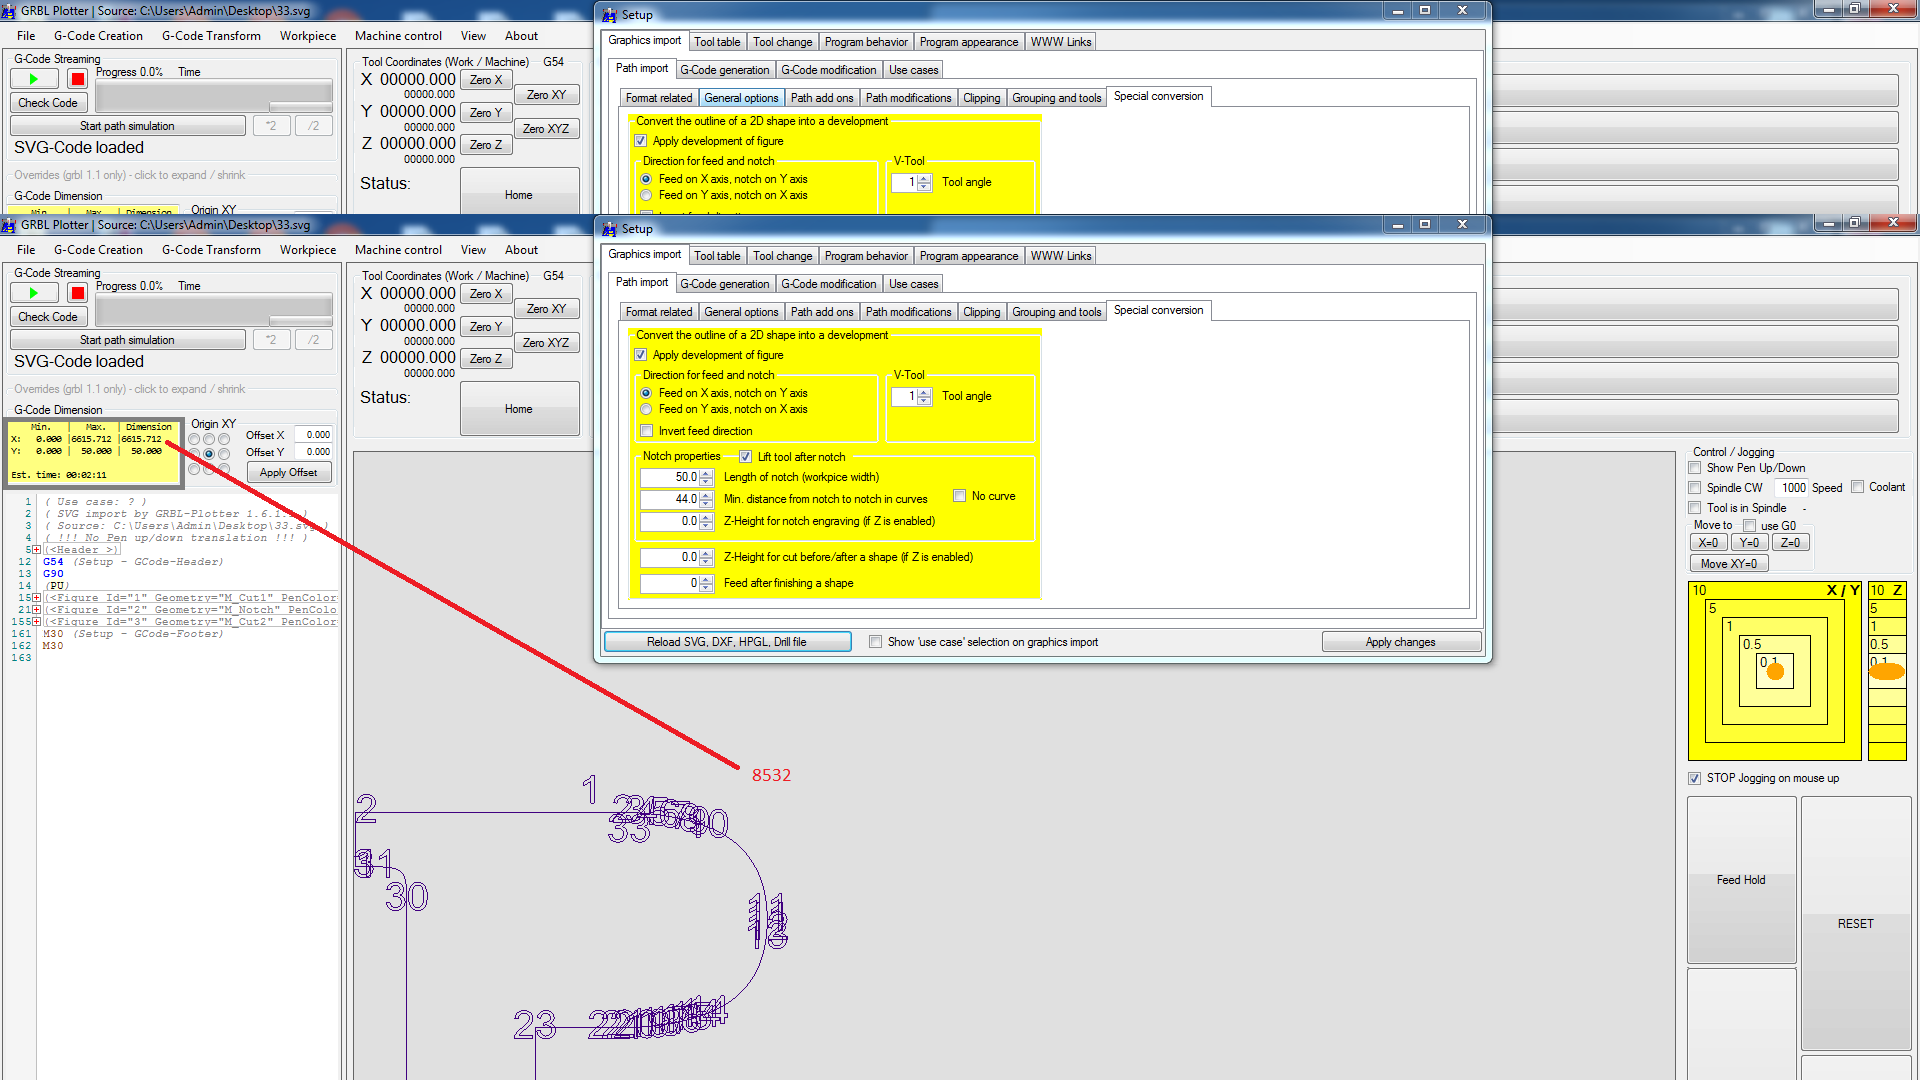Image resolution: width=1920 pixels, height=1080 pixels.
Task: Enable Show Pen Up/Down option
Action: click(x=1695, y=468)
